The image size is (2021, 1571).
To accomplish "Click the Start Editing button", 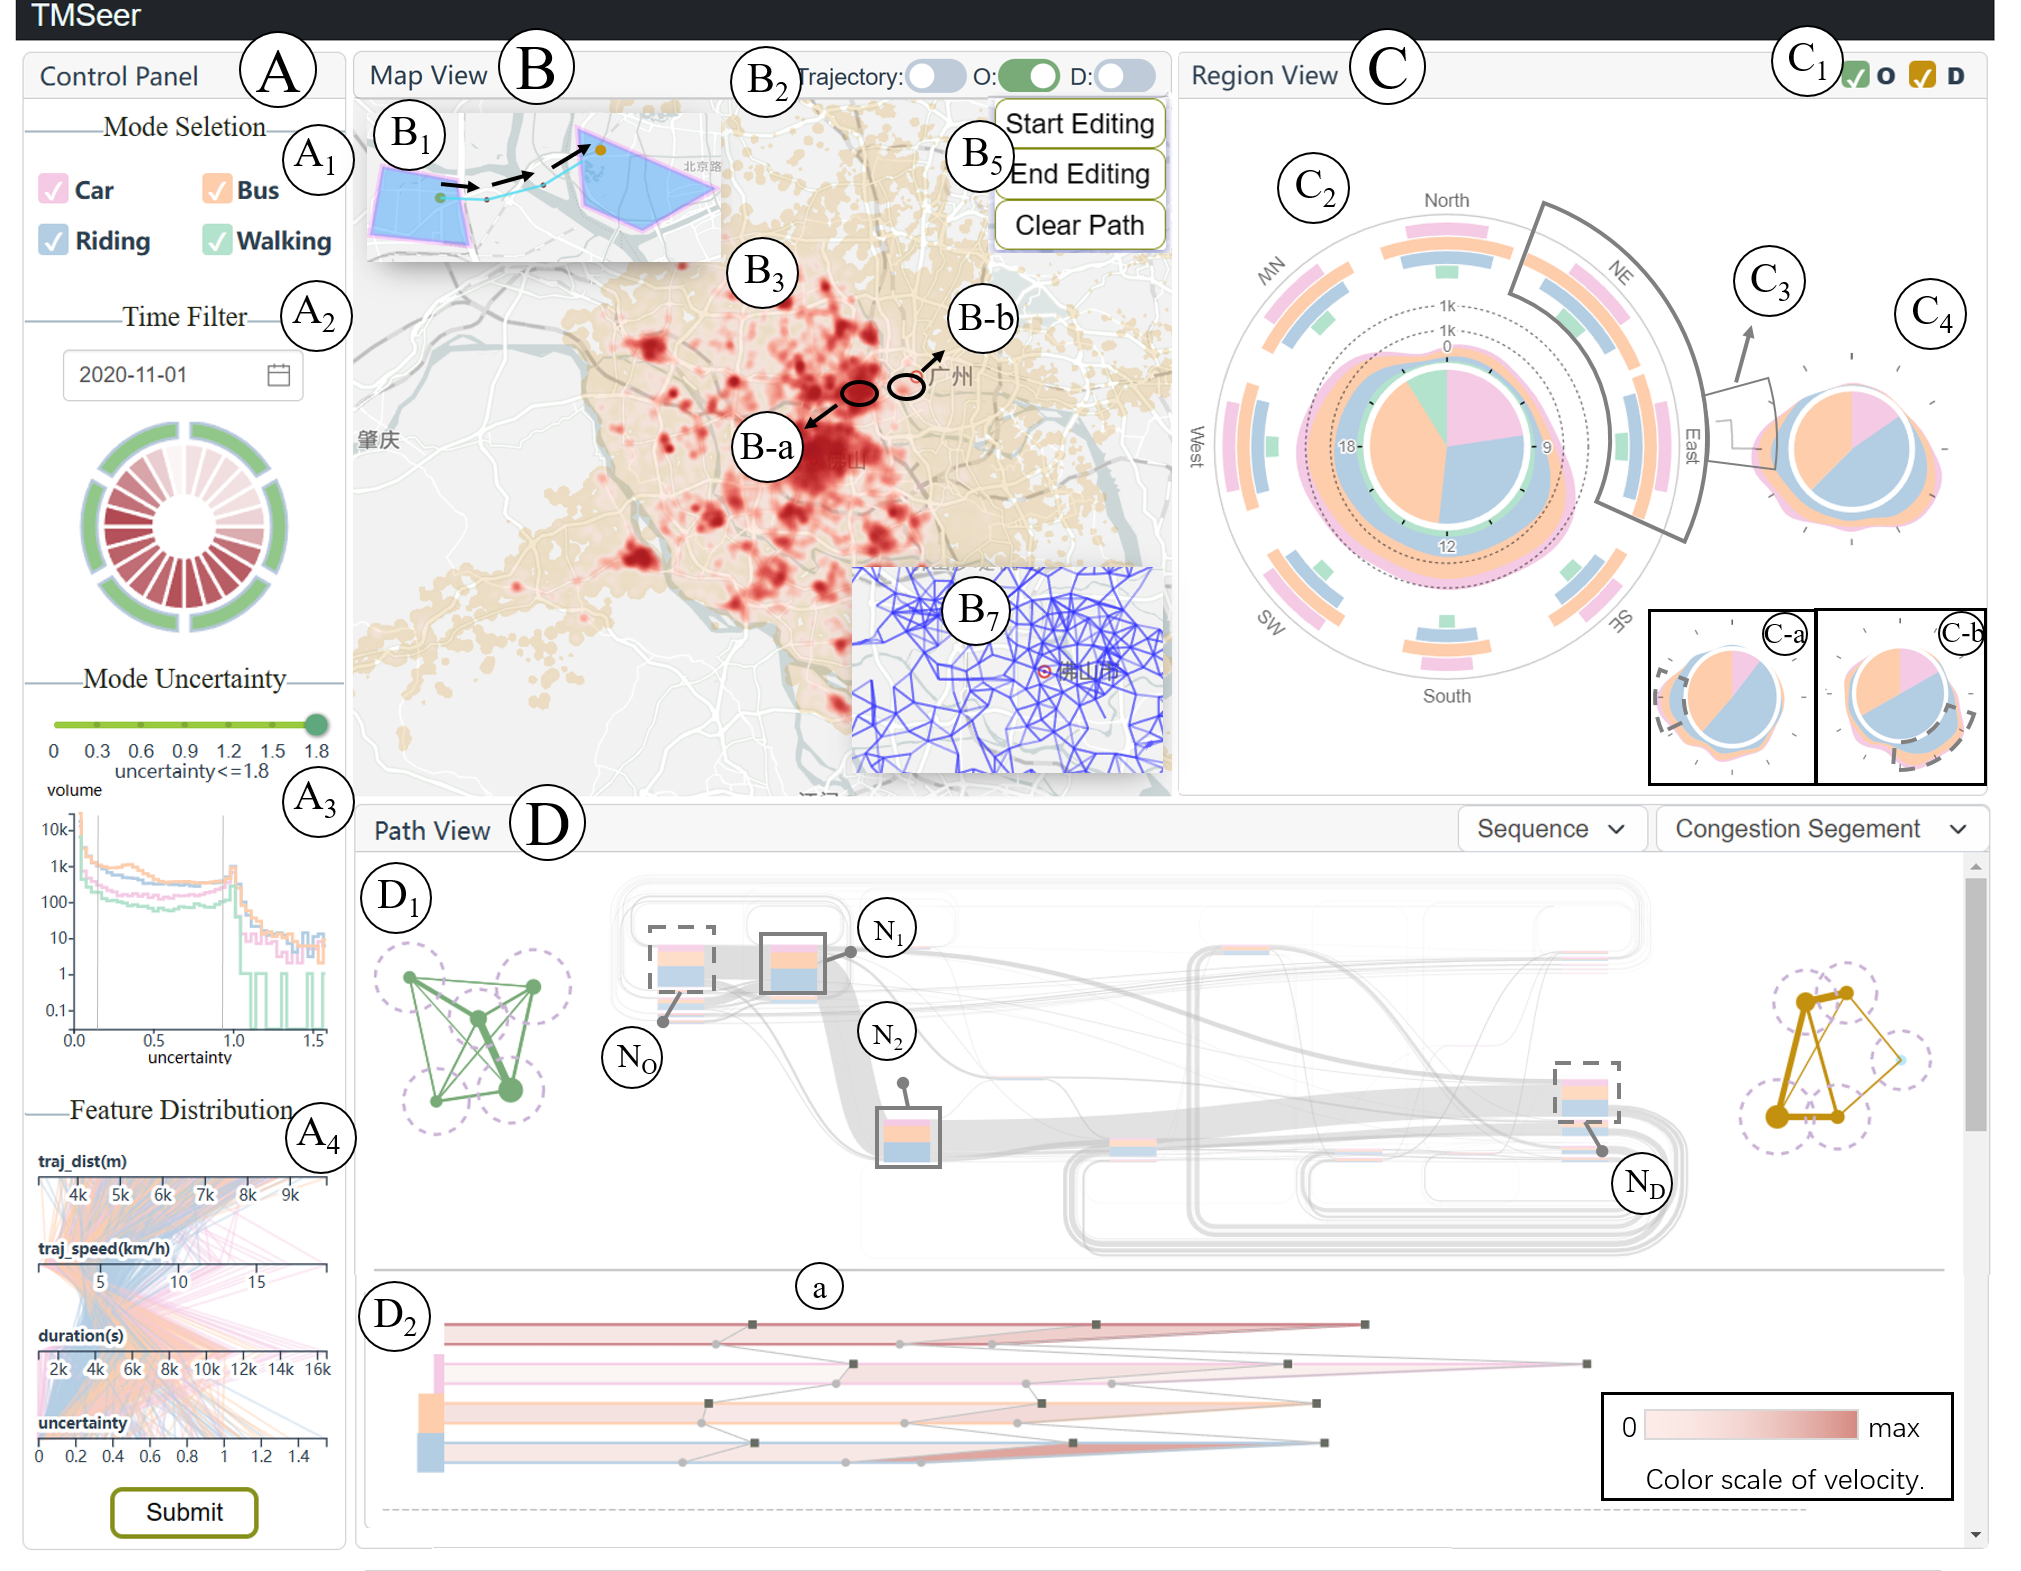I will [1080, 124].
